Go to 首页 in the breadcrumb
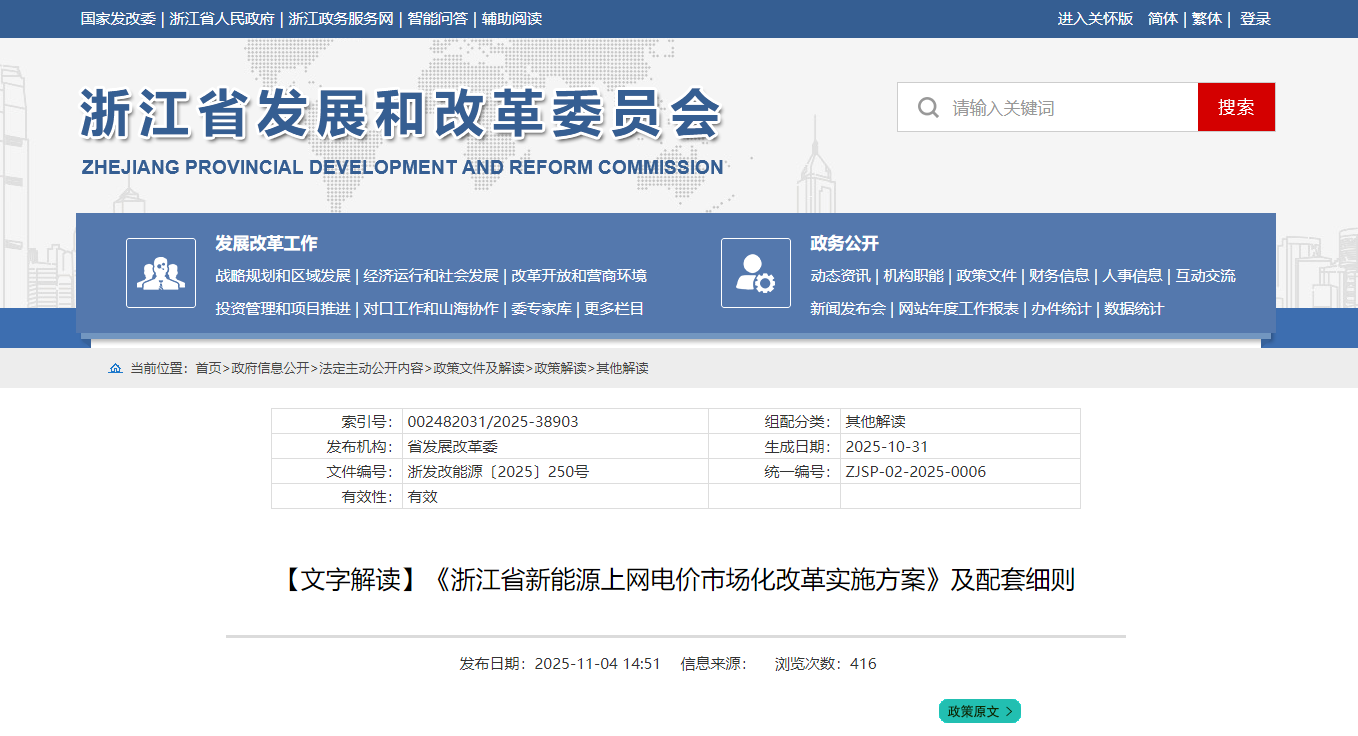This screenshot has height=736, width=1358. coord(208,369)
